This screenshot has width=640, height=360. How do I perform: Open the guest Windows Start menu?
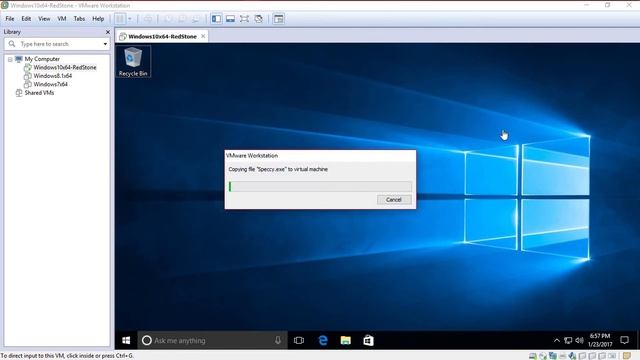tap(126, 340)
